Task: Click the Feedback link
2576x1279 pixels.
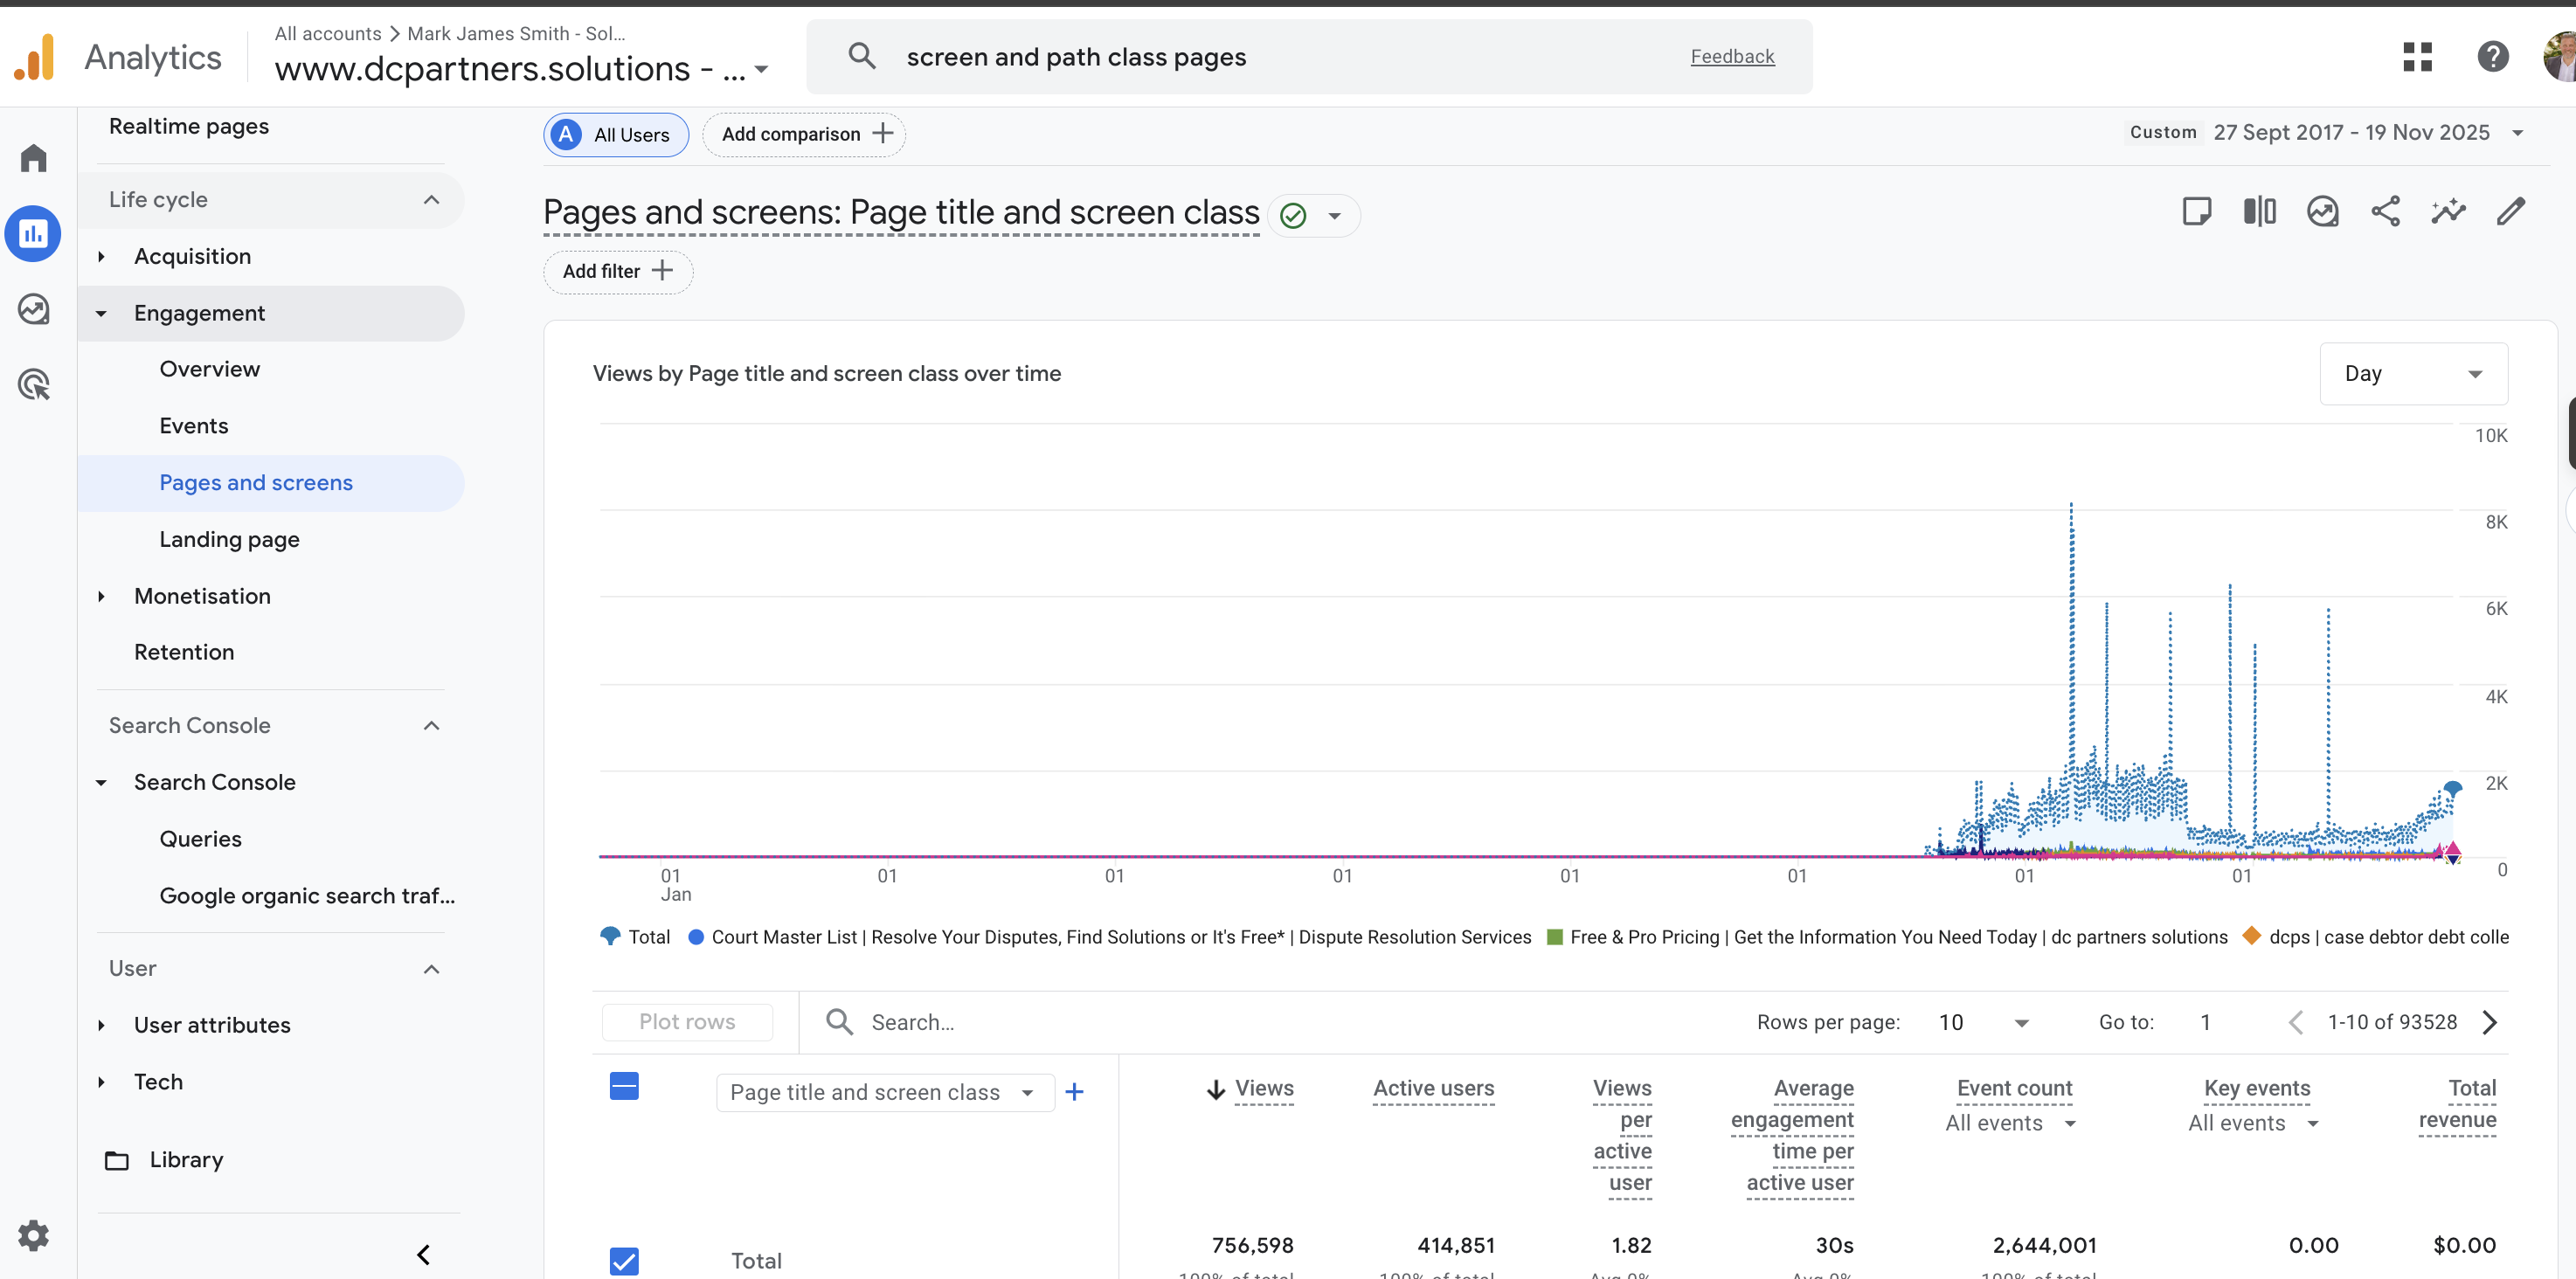Action: [1732, 57]
